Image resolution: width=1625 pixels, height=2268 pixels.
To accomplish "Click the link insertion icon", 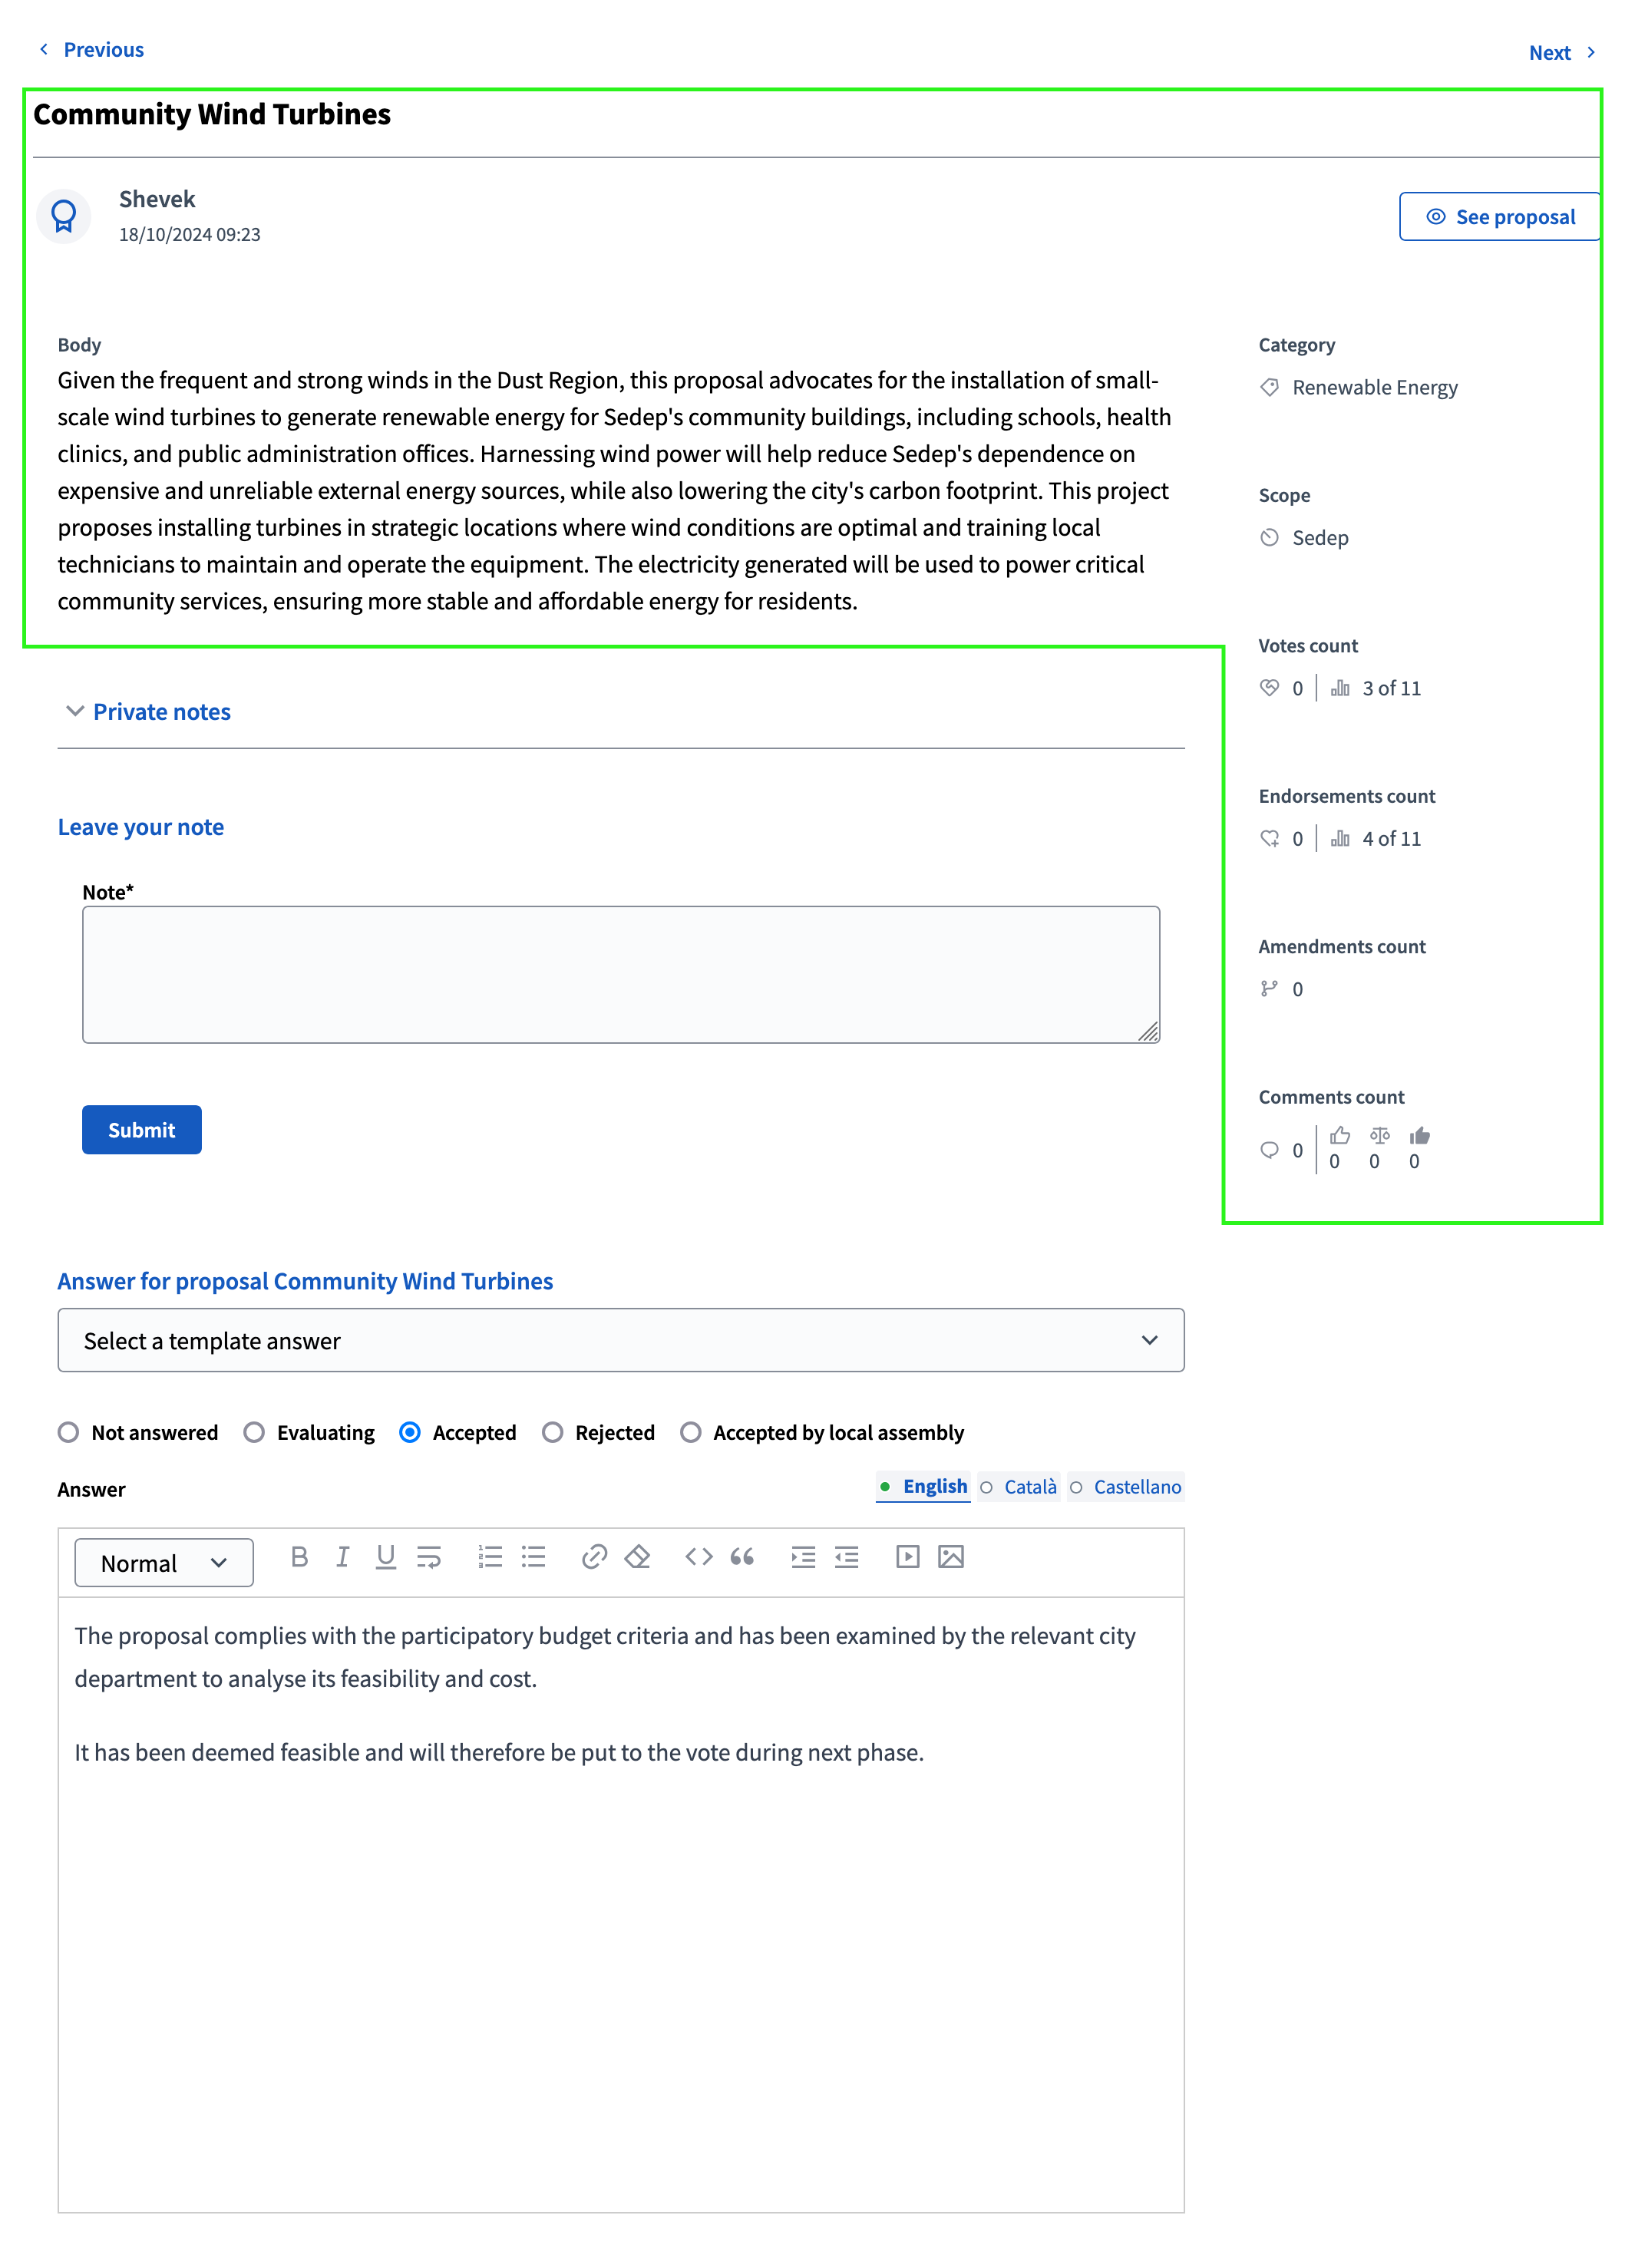I will (x=594, y=1560).
